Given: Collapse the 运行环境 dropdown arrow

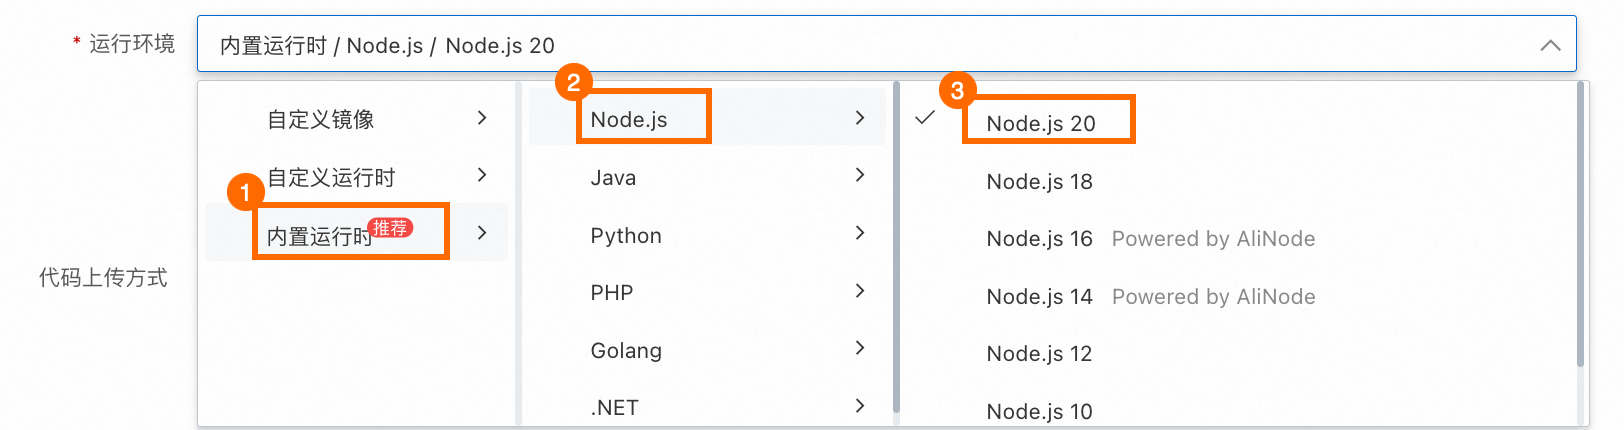Looking at the screenshot, I should pos(1550,45).
